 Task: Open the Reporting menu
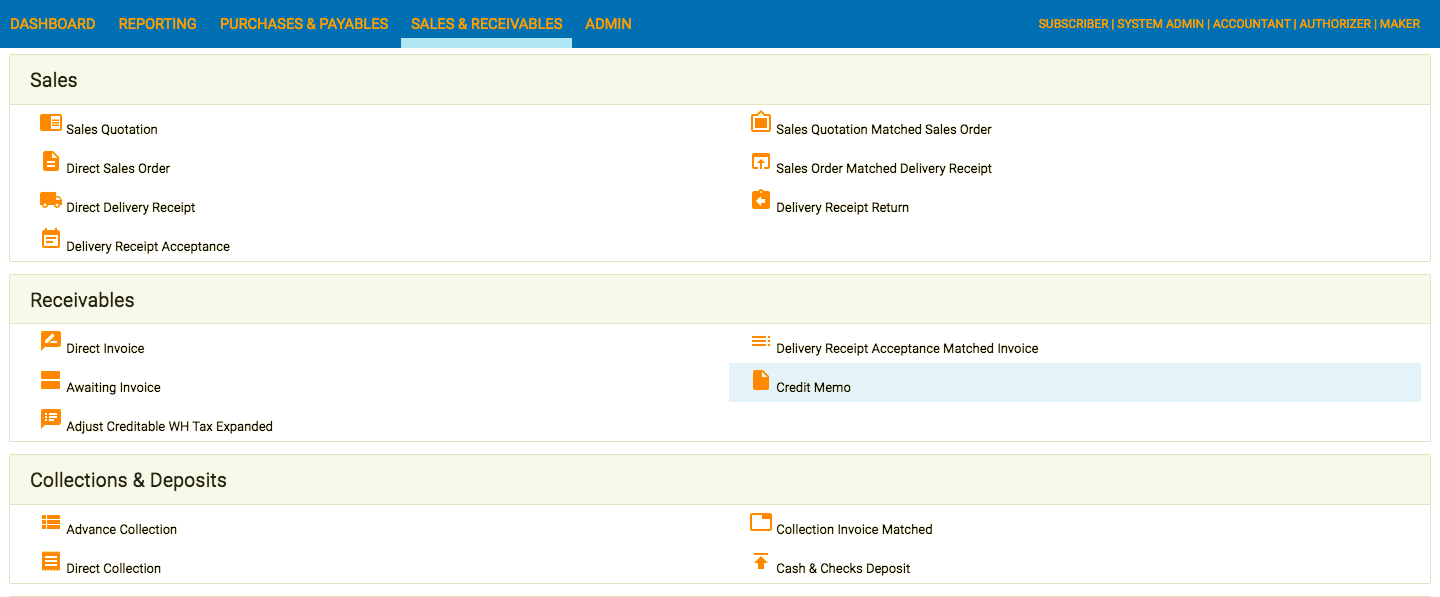click(x=158, y=24)
